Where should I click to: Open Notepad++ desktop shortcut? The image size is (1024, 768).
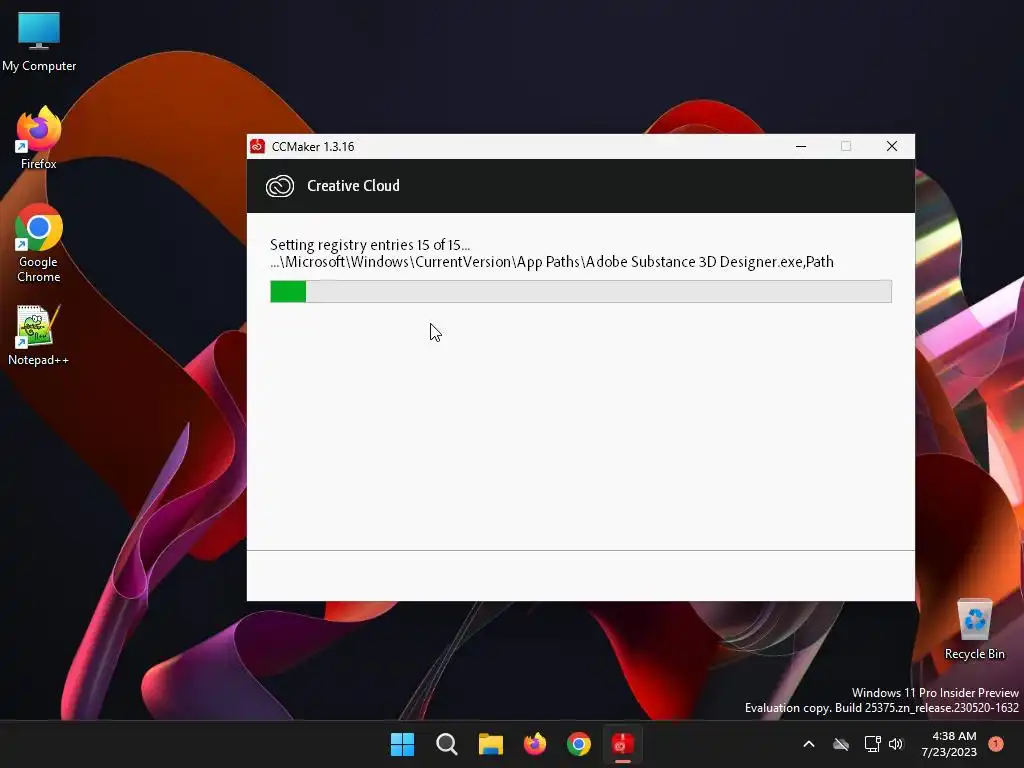click(38, 335)
